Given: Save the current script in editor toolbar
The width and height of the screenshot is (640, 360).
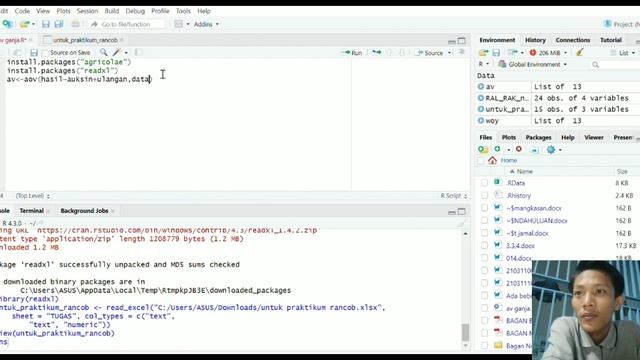Looking at the screenshot, I should pos(34,53).
